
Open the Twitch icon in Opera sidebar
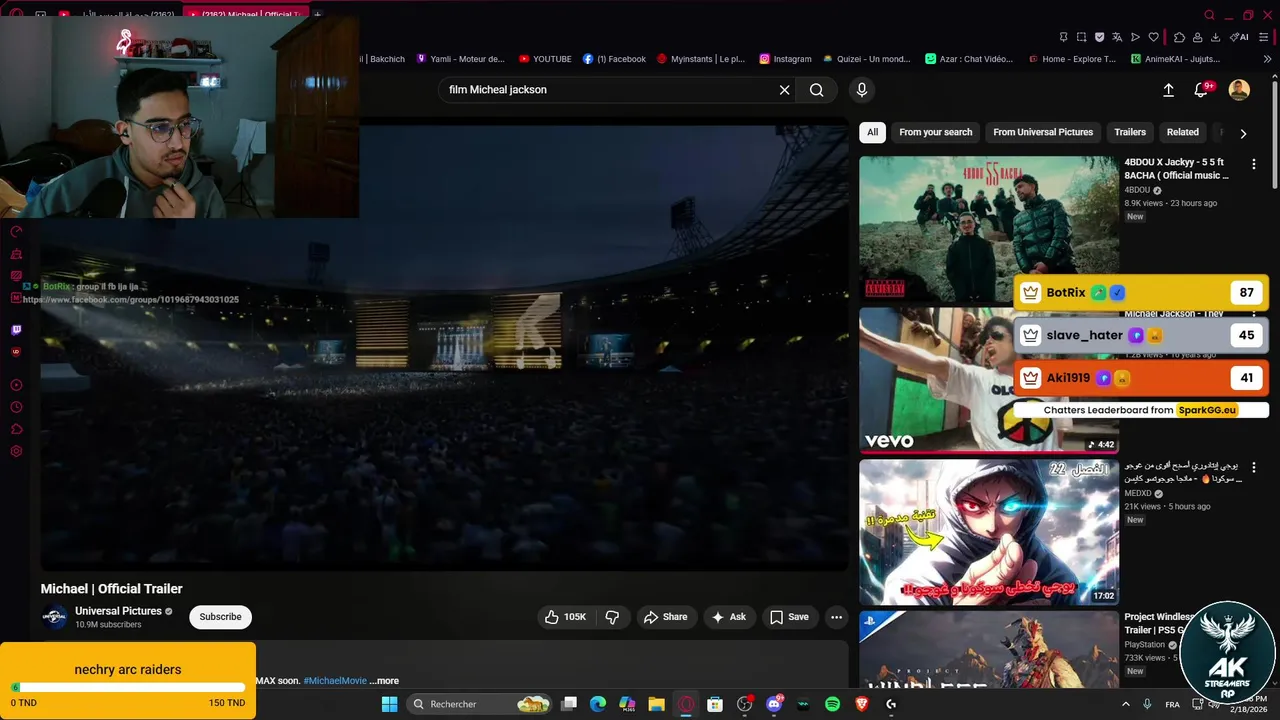(x=16, y=330)
